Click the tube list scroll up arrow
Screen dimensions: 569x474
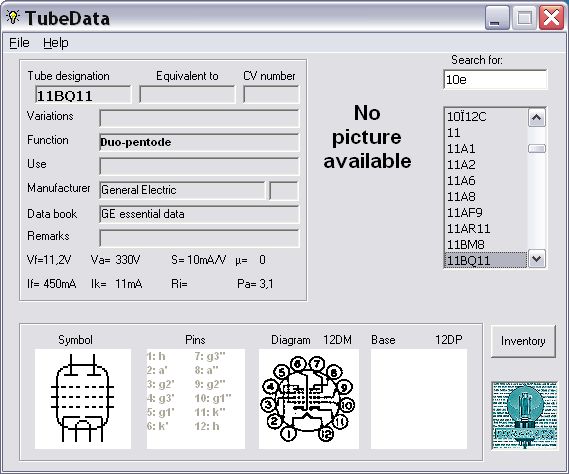coord(537,118)
